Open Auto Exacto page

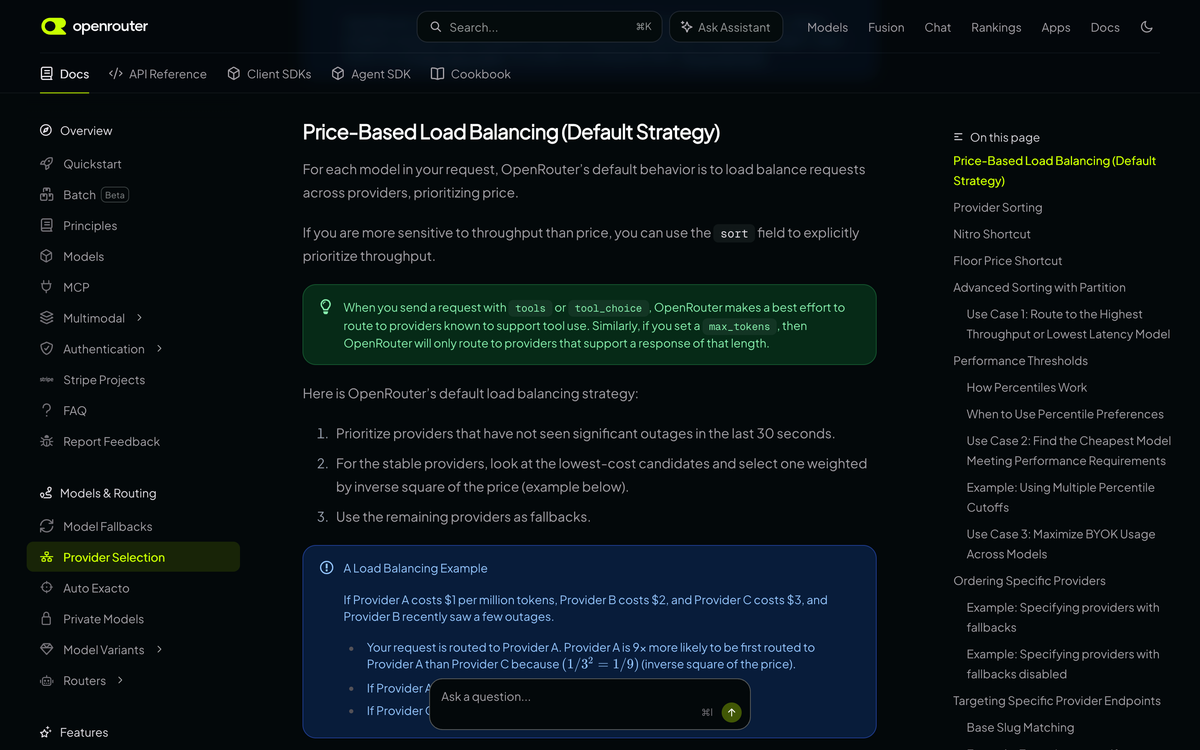point(96,588)
